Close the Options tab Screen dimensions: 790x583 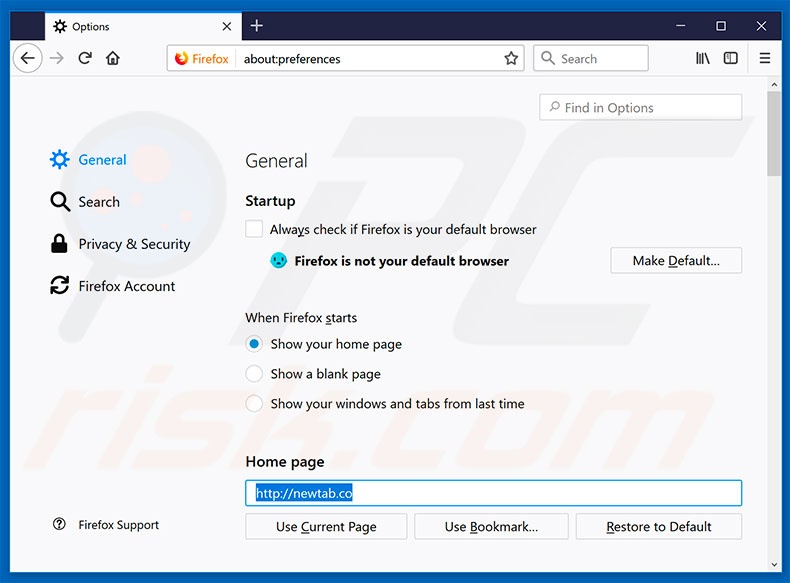pyautogui.click(x=227, y=26)
